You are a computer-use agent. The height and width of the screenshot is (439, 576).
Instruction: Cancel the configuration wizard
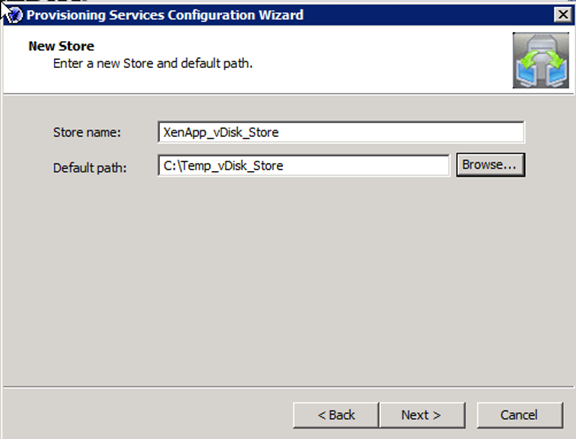519,415
